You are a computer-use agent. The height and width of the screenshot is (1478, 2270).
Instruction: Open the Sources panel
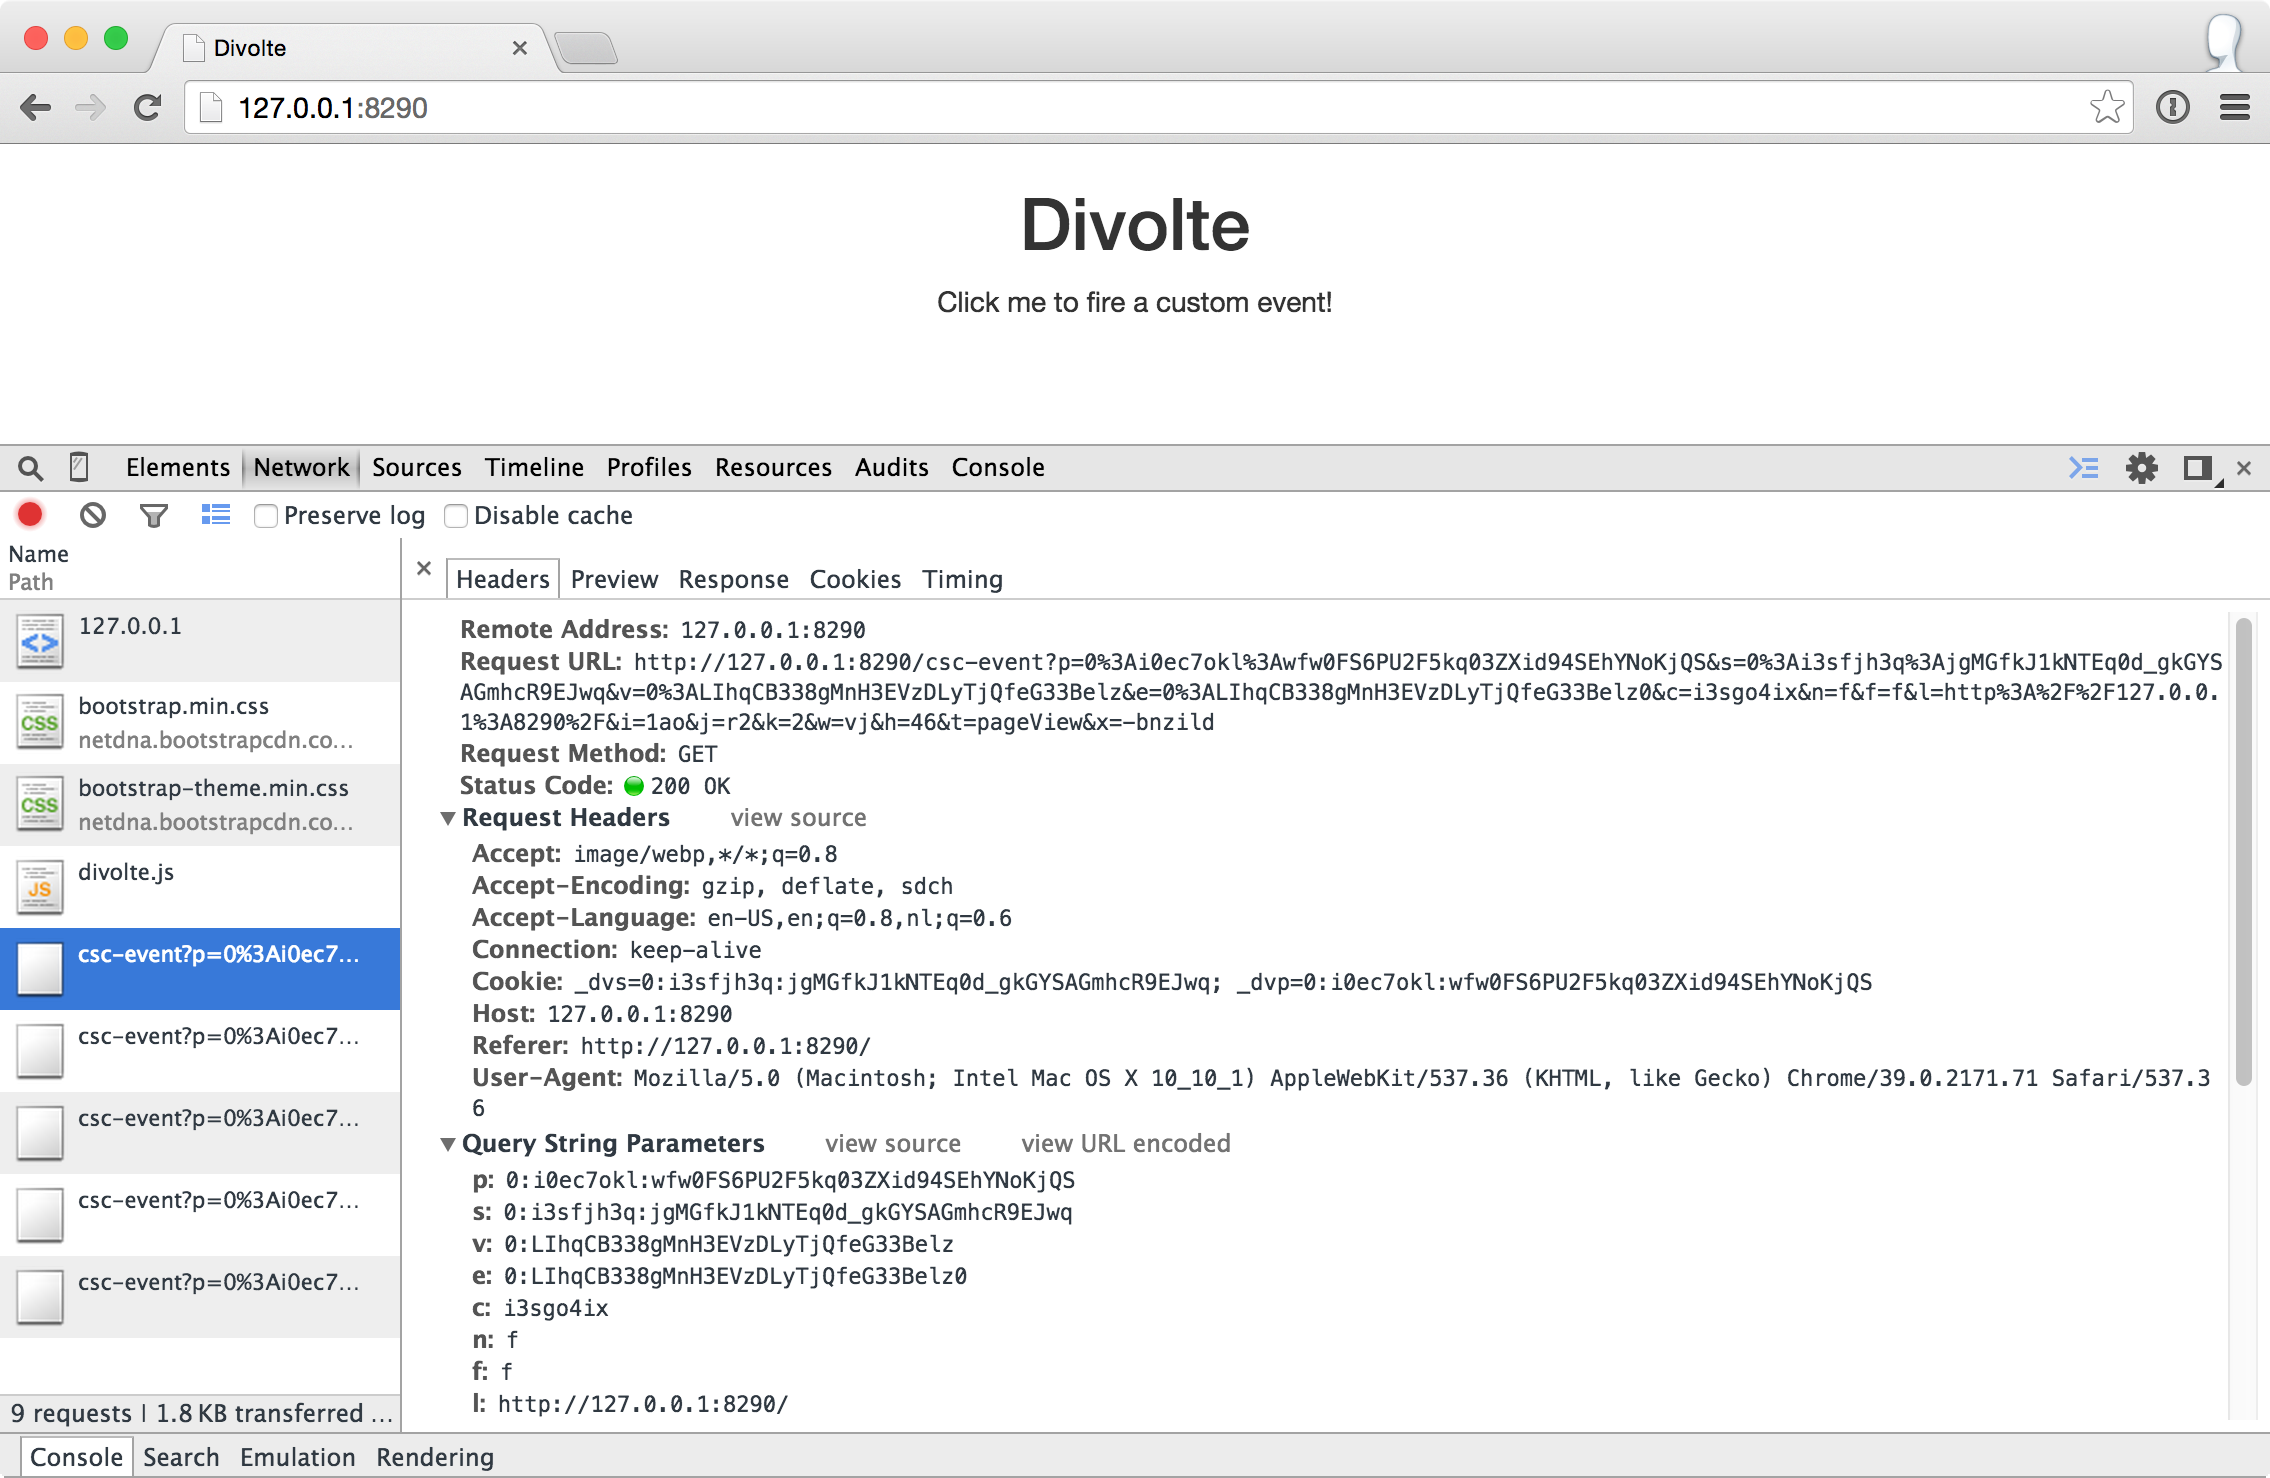(x=416, y=467)
